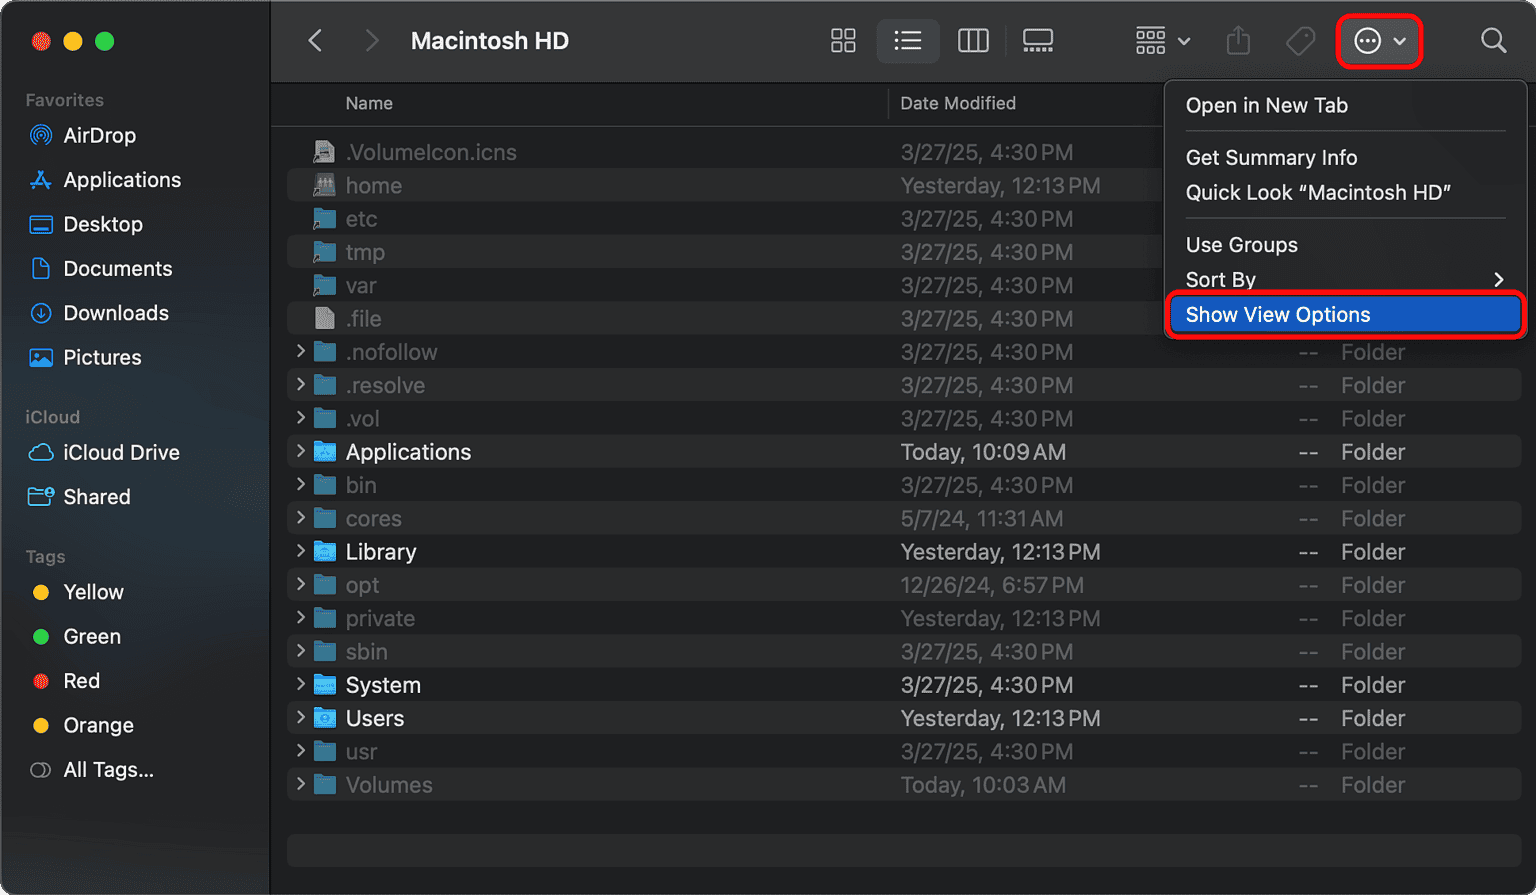Open the group-by toolbar dropdown
The height and width of the screenshot is (895, 1536).
tap(1163, 41)
